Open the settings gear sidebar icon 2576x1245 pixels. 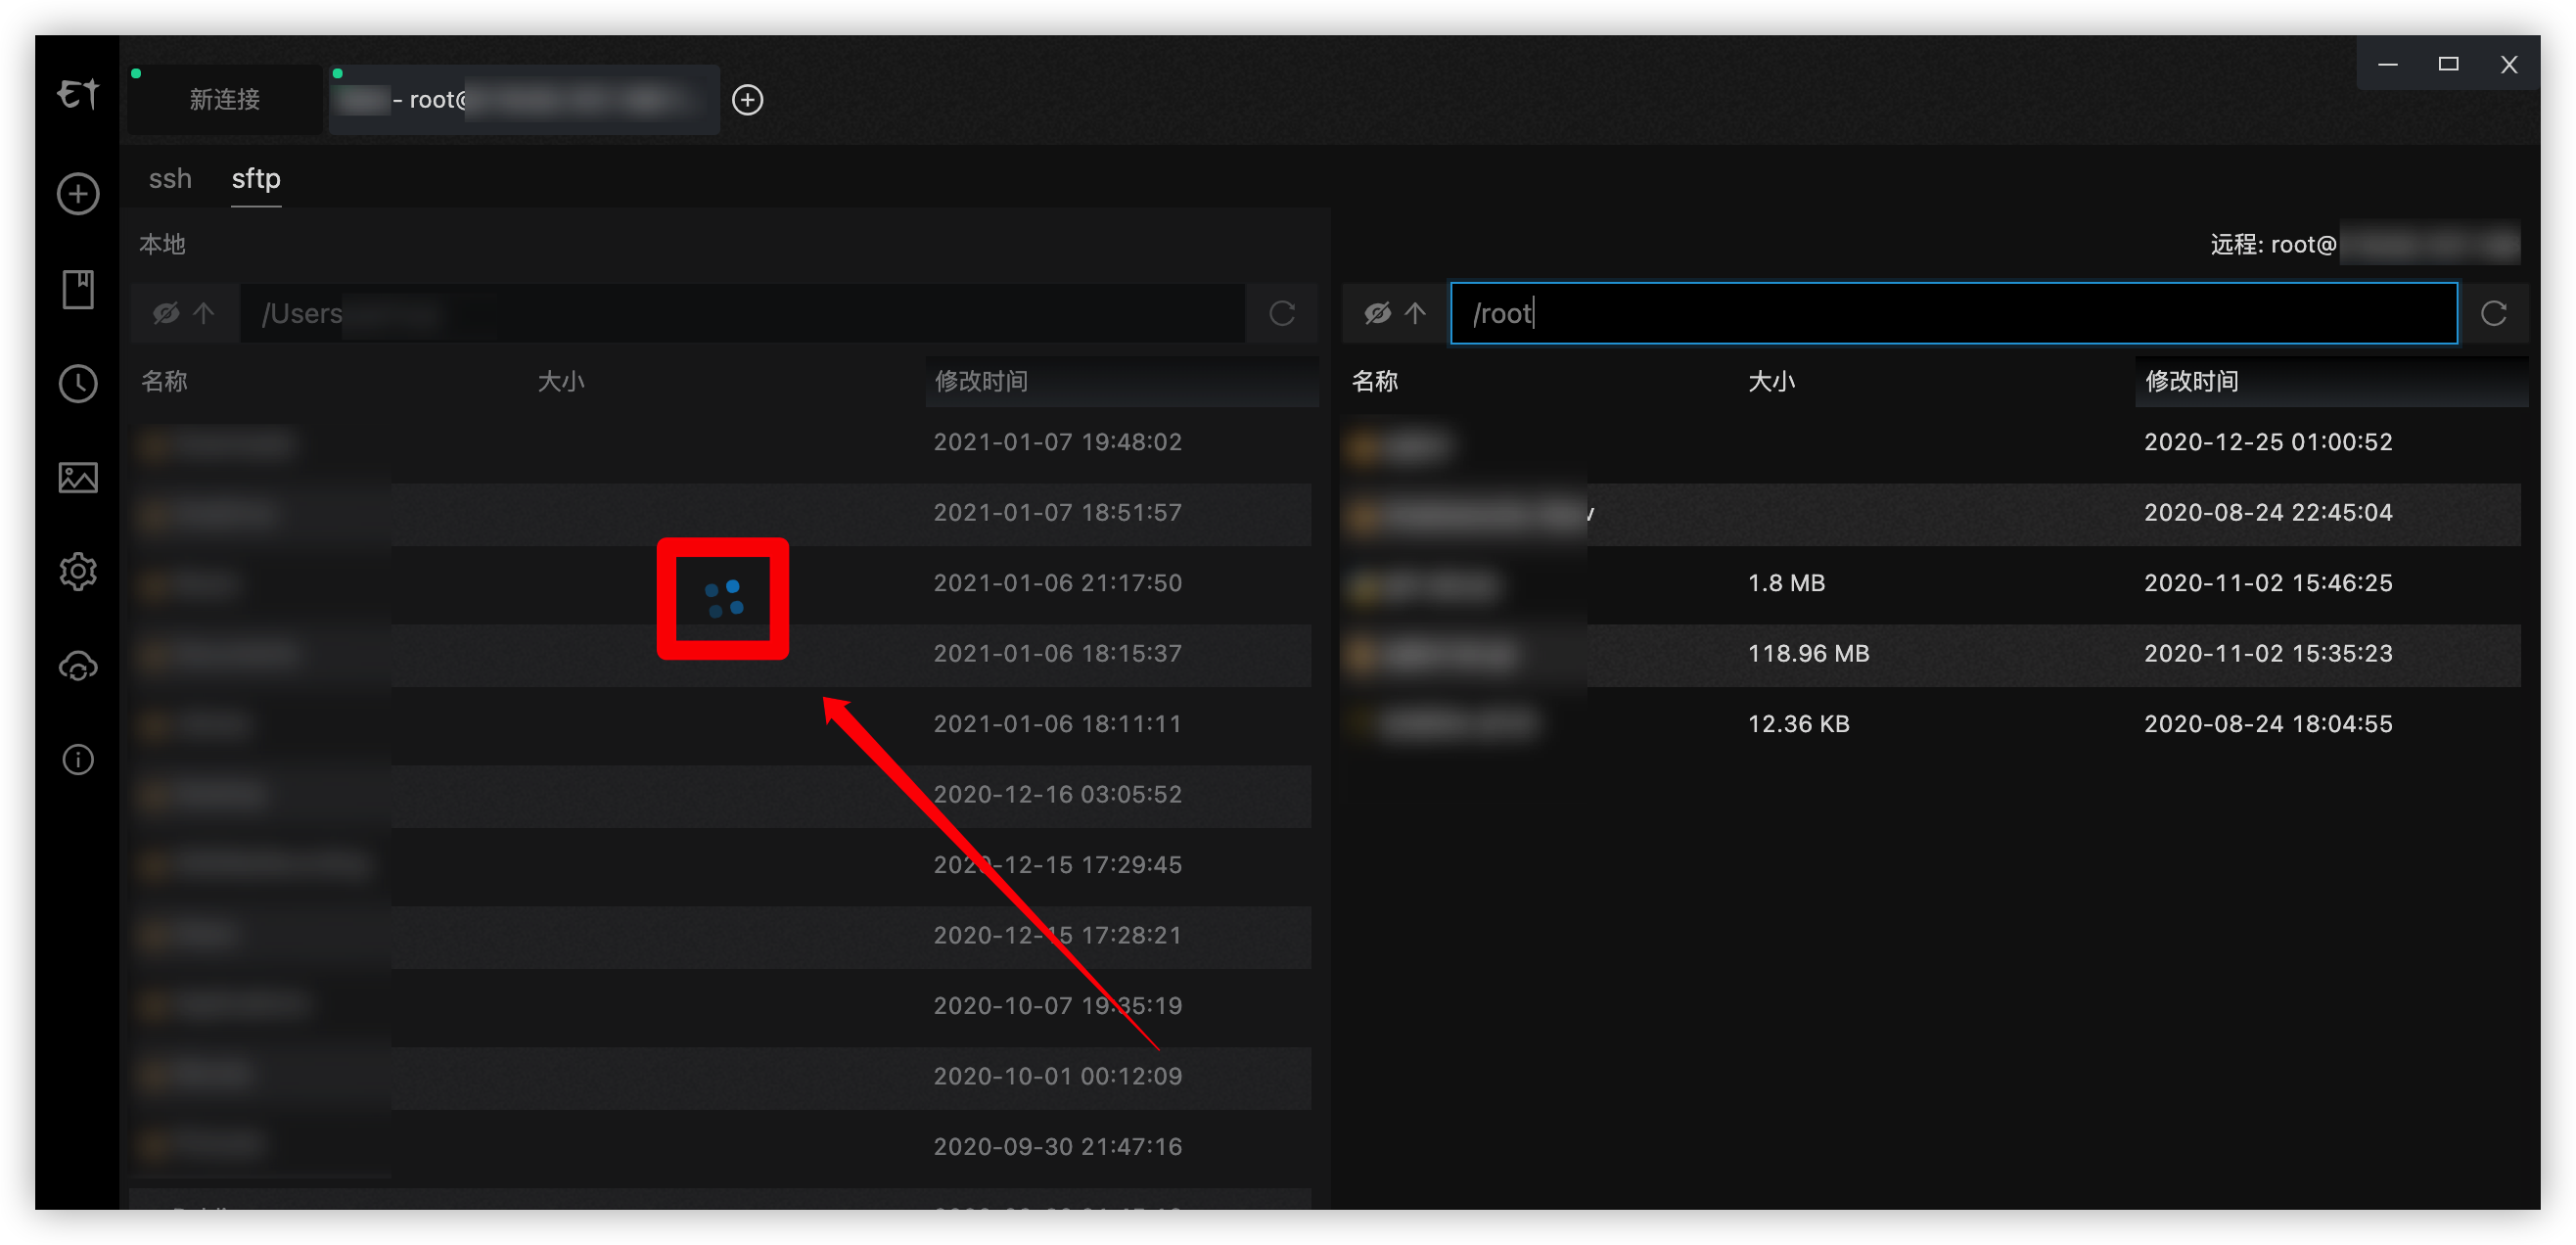pyautogui.click(x=78, y=572)
